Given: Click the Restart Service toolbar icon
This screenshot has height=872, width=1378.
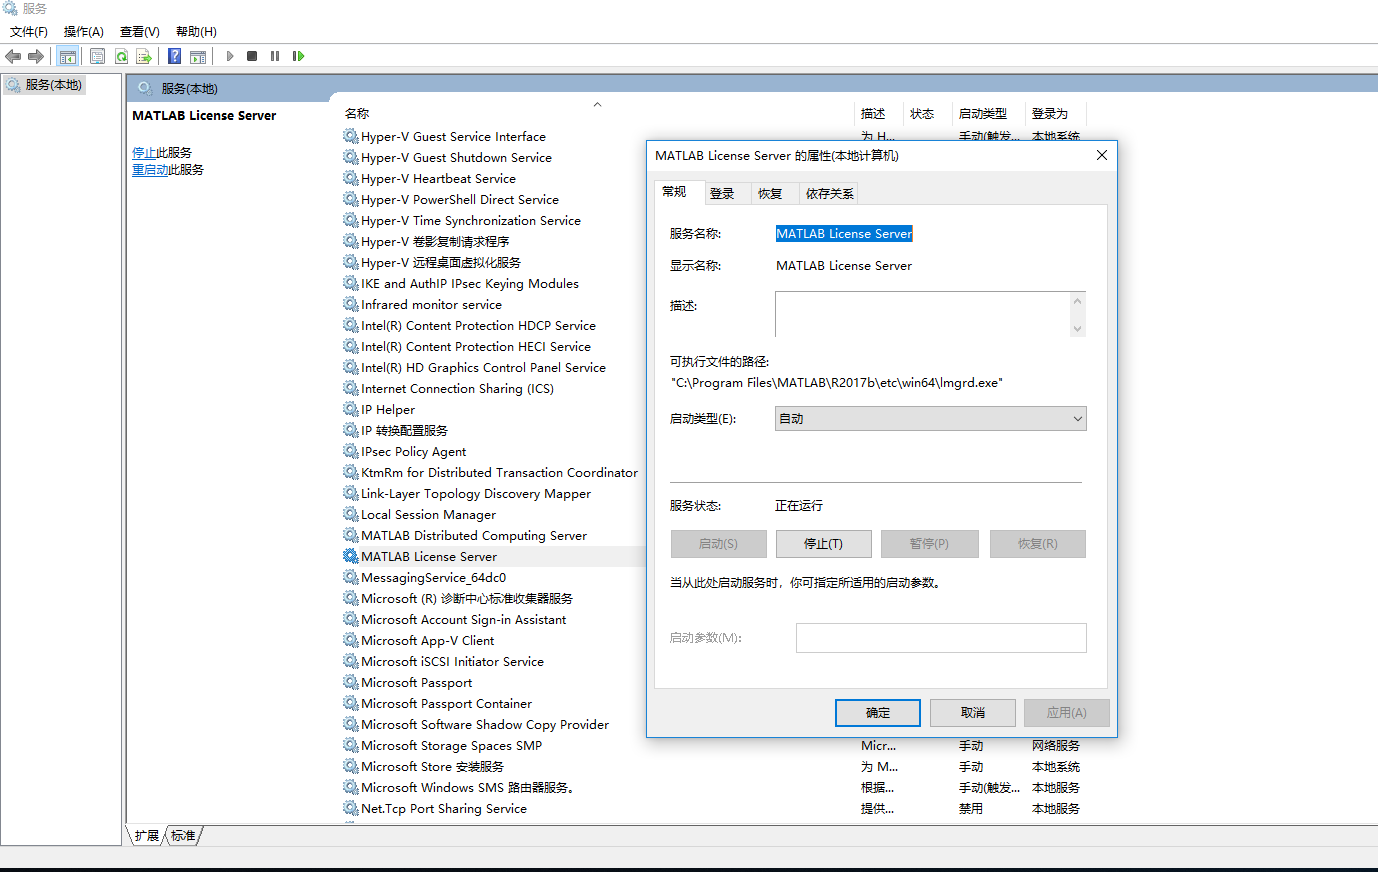Looking at the screenshot, I should tap(298, 56).
